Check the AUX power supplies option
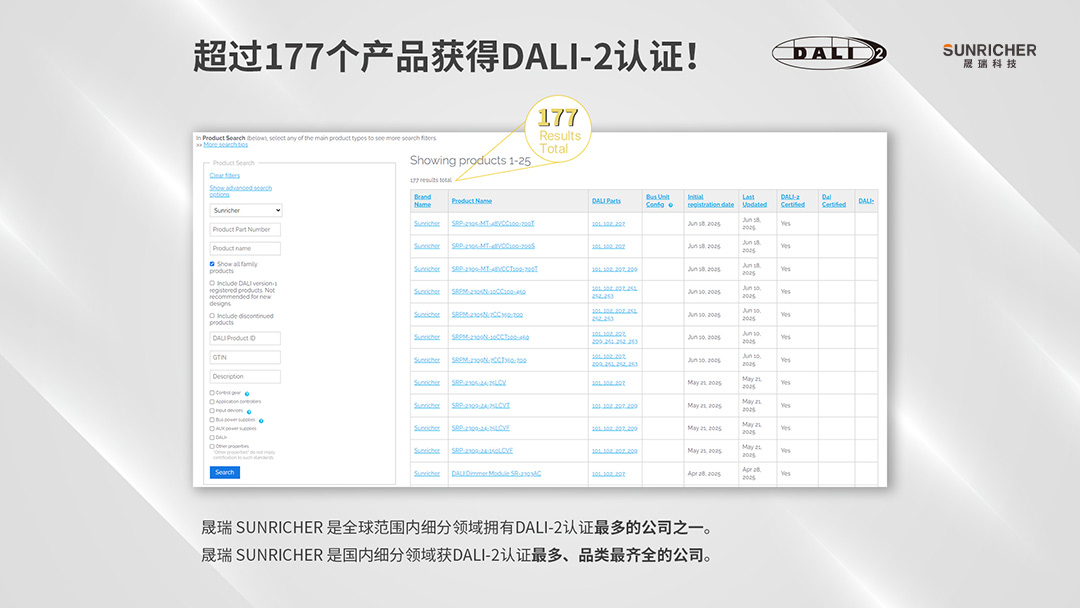The image size is (1080, 608). (212, 429)
